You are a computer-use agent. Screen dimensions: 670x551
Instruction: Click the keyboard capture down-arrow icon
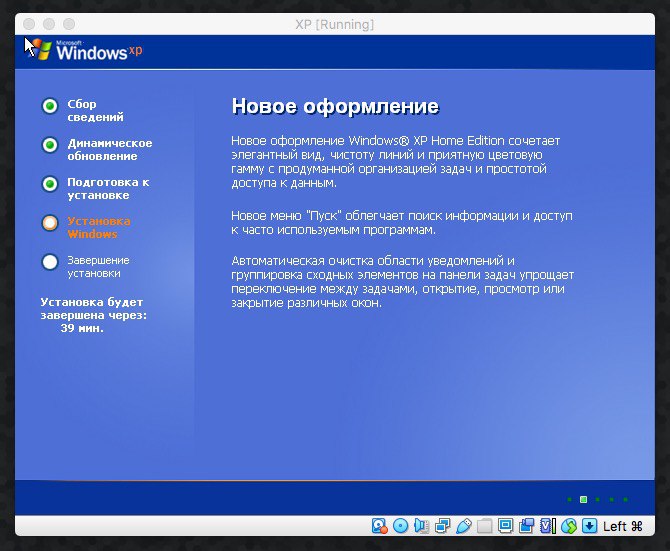pyautogui.click(x=590, y=526)
